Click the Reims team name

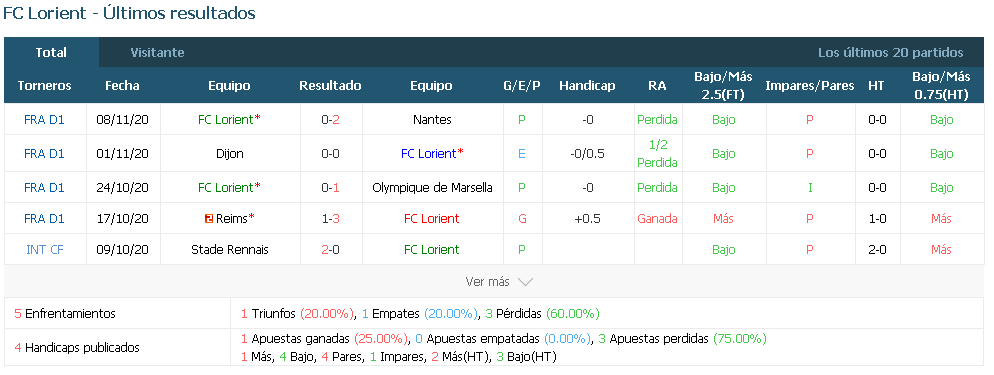(231, 219)
